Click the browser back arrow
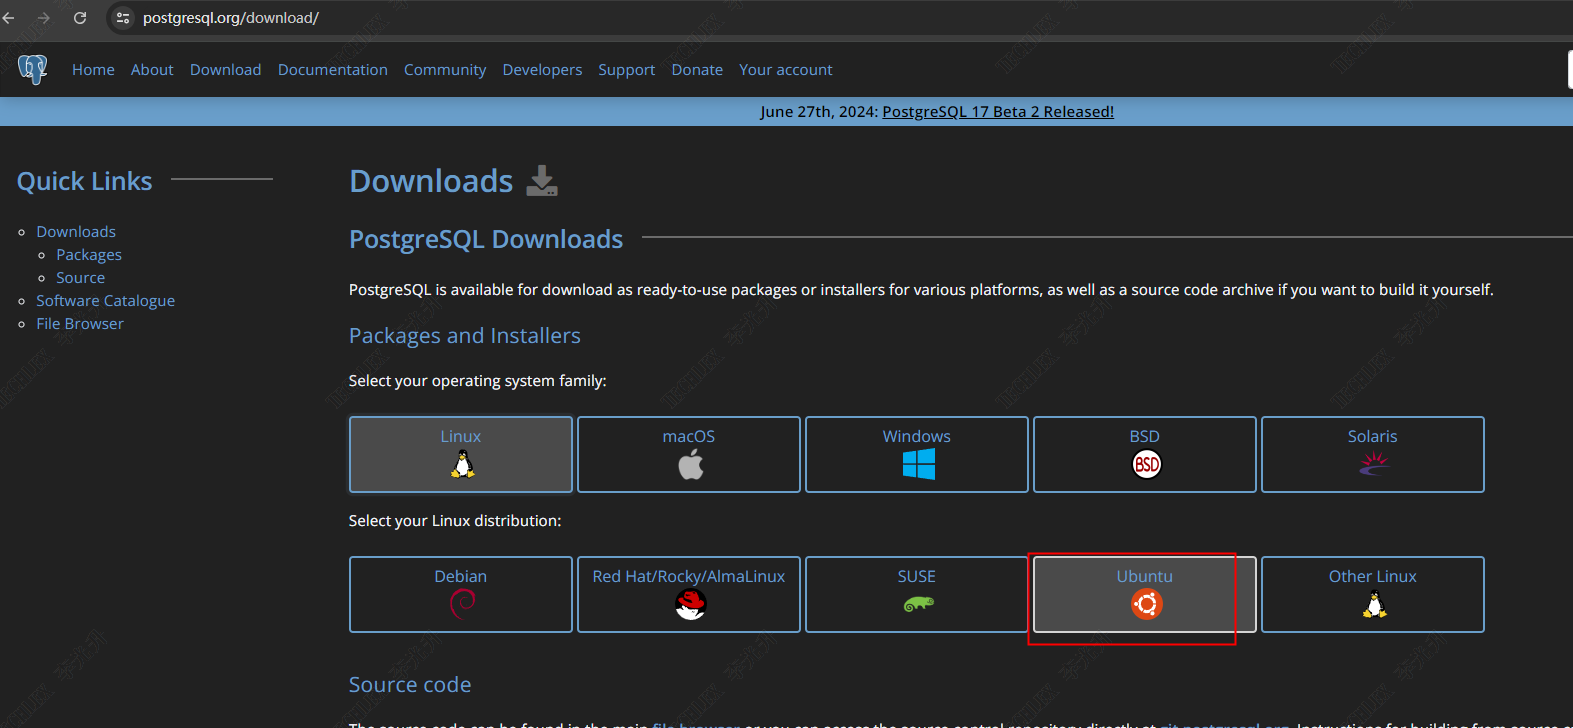This screenshot has height=728, width=1573. (9, 18)
